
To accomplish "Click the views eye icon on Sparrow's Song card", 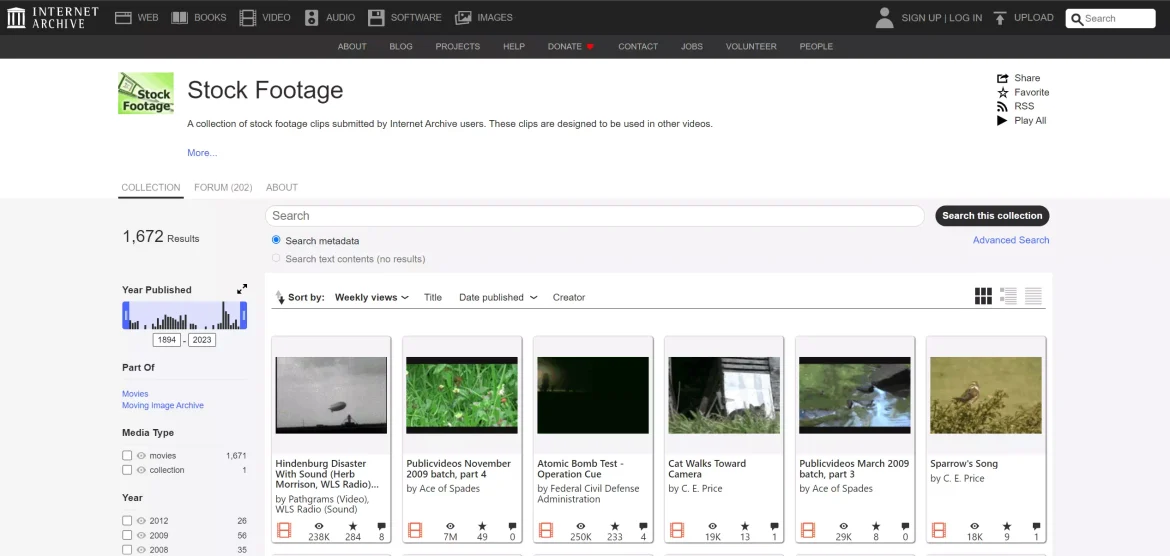I will 974,526.
